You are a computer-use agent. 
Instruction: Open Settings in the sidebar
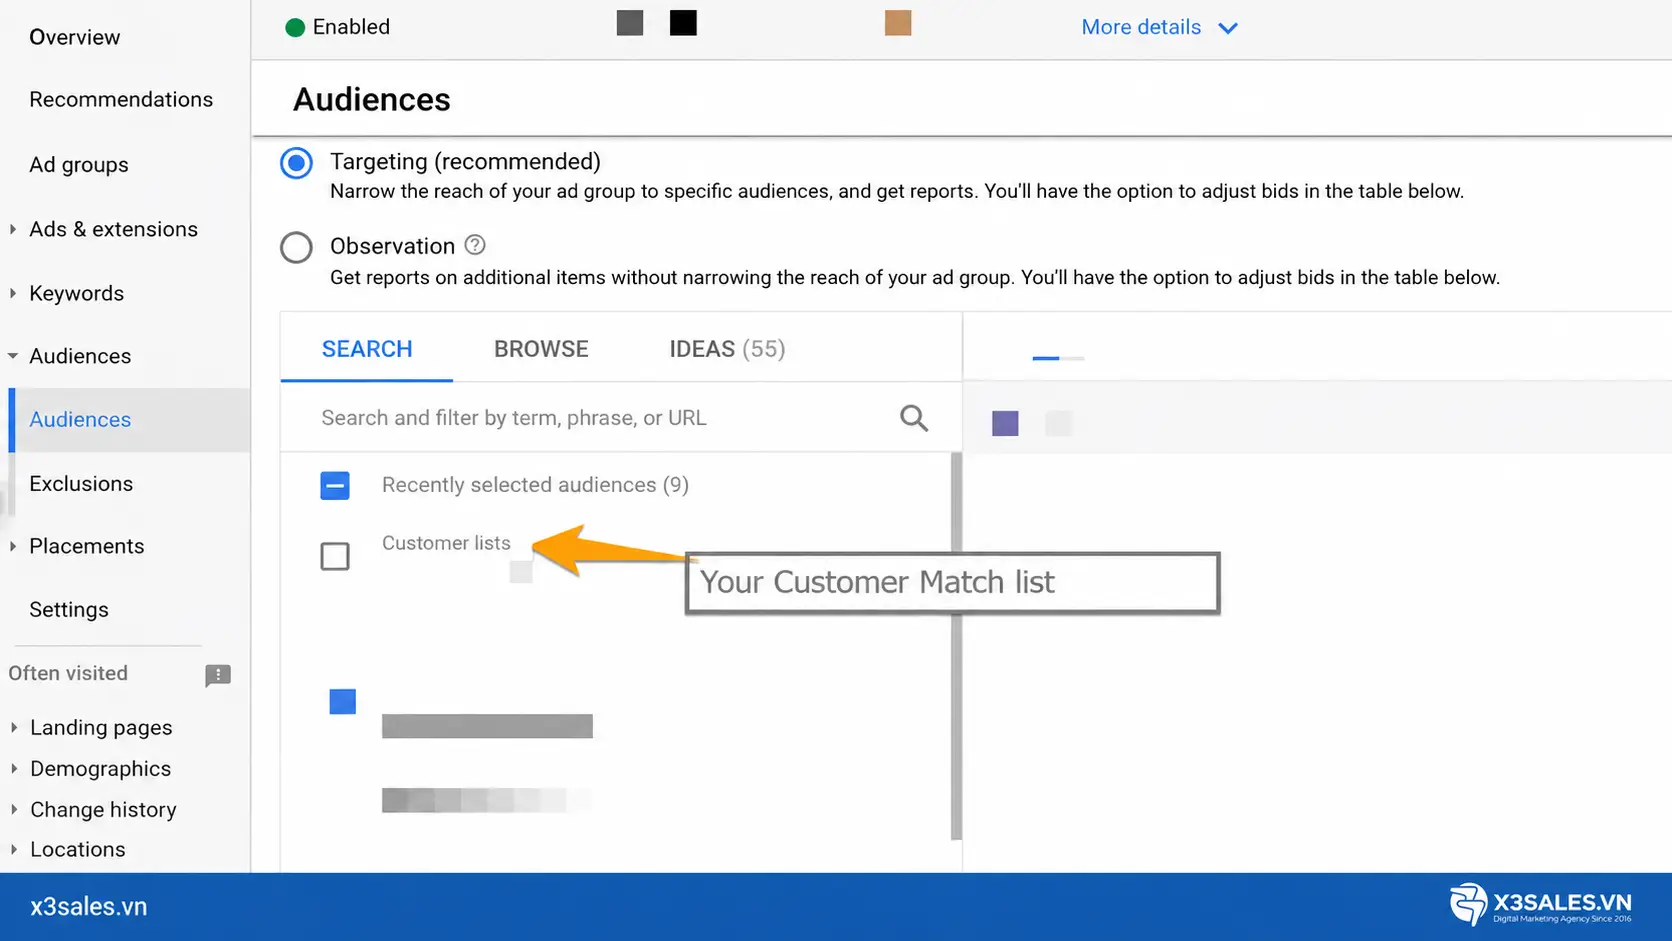coord(69,610)
